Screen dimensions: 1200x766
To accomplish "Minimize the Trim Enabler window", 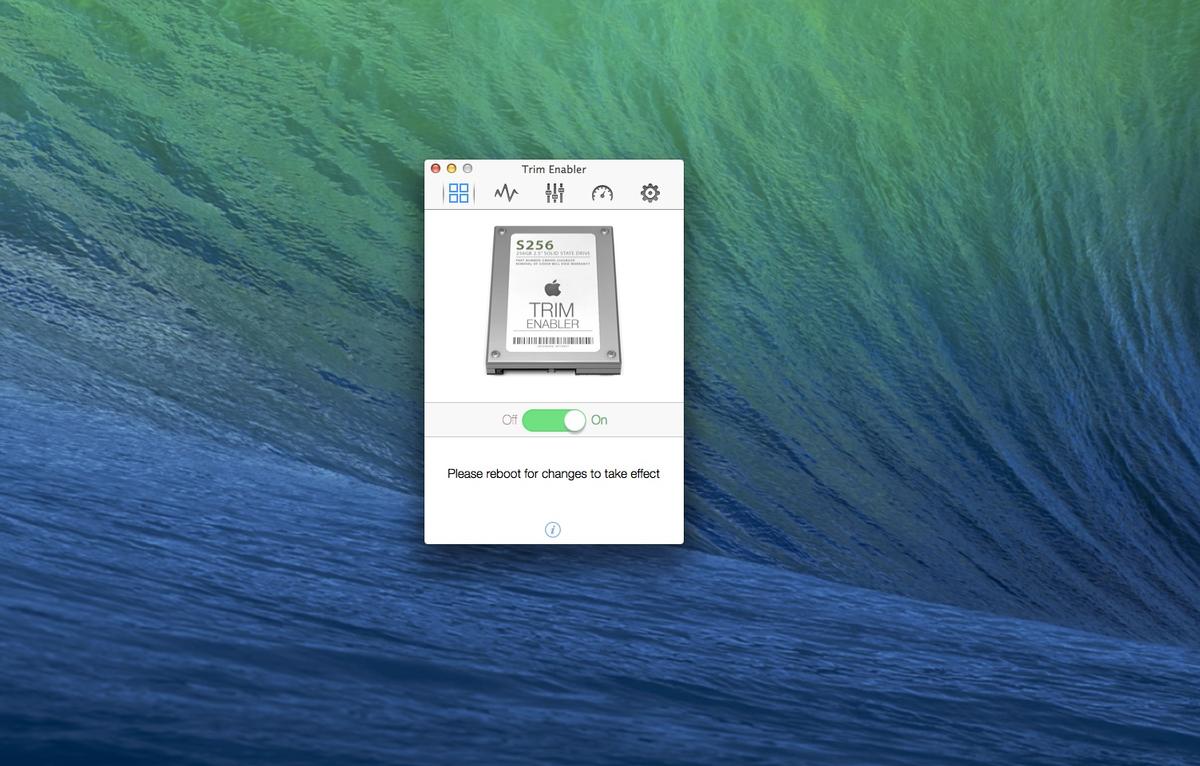I will (x=451, y=169).
